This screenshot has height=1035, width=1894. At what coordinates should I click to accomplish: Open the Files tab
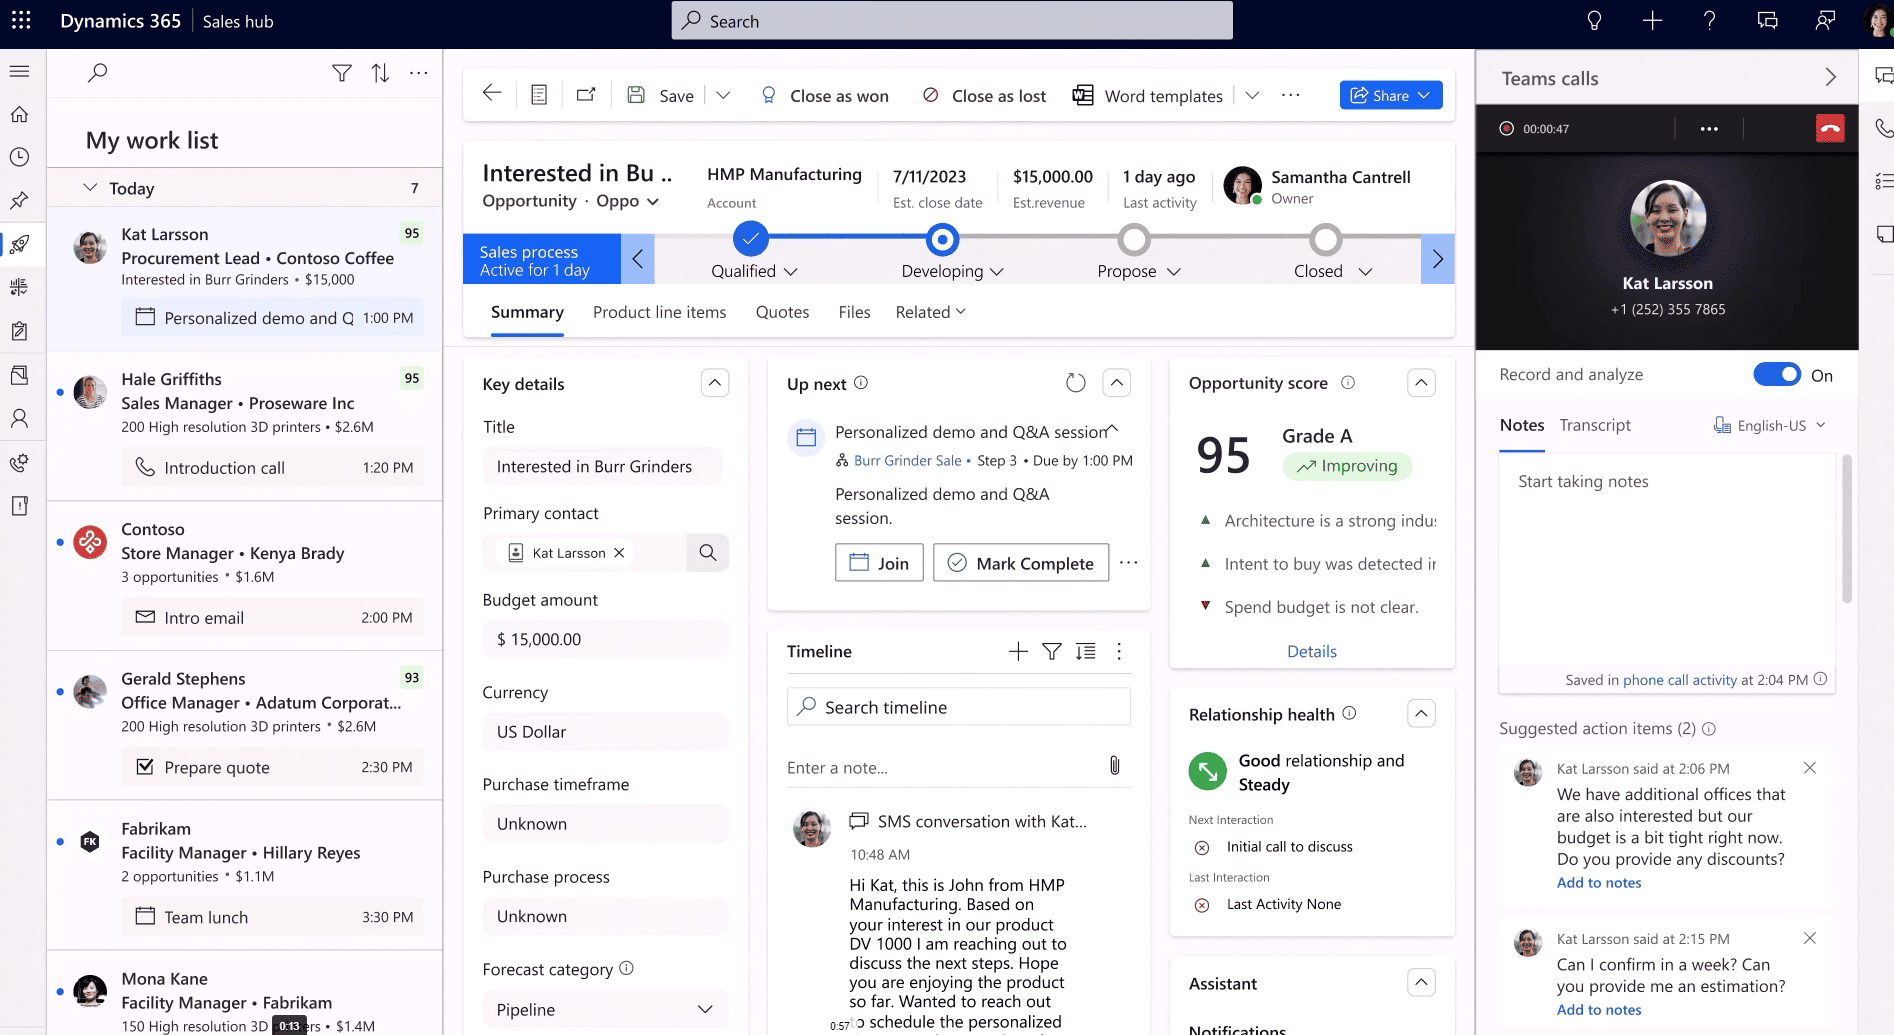point(854,312)
